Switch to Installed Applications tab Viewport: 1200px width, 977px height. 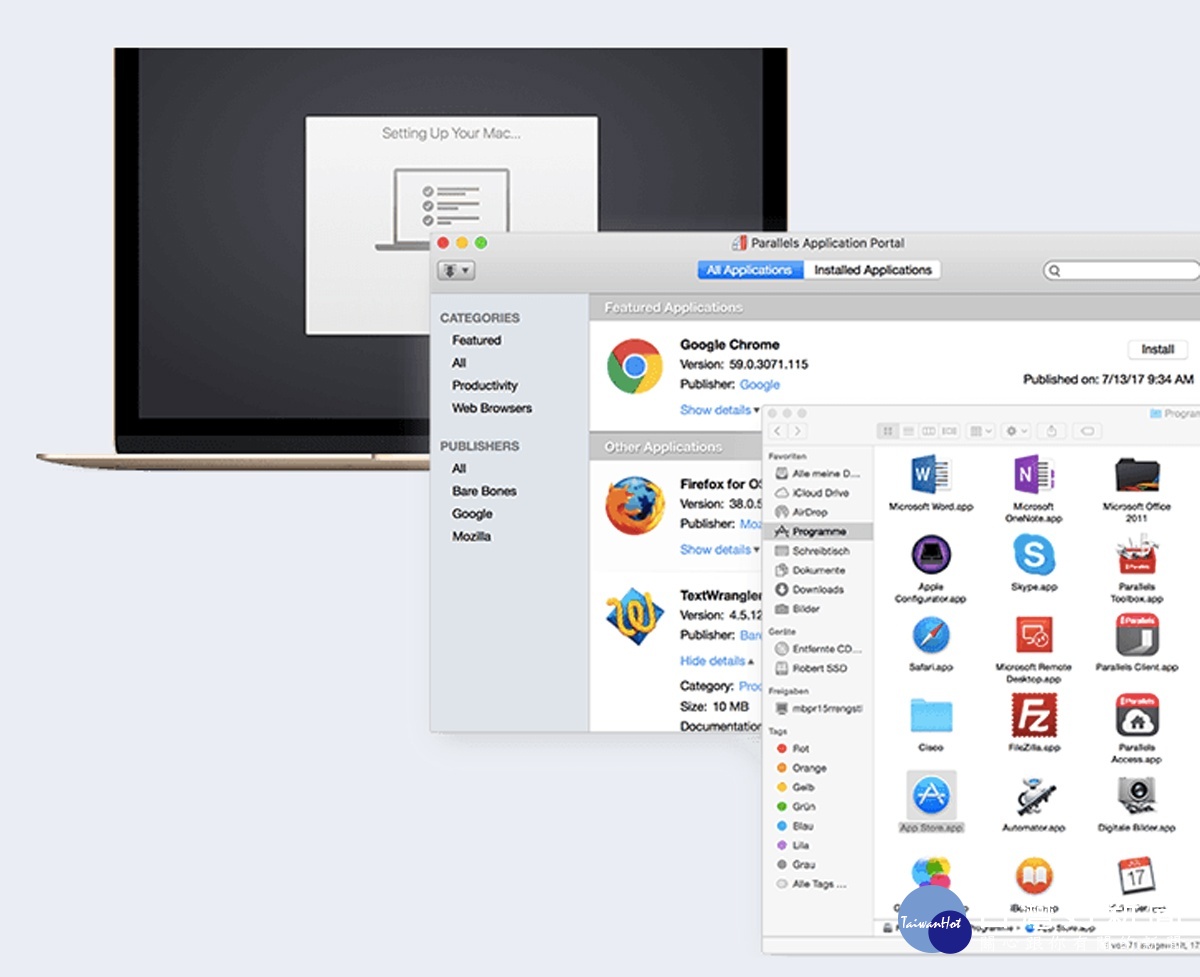pos(872,270)
